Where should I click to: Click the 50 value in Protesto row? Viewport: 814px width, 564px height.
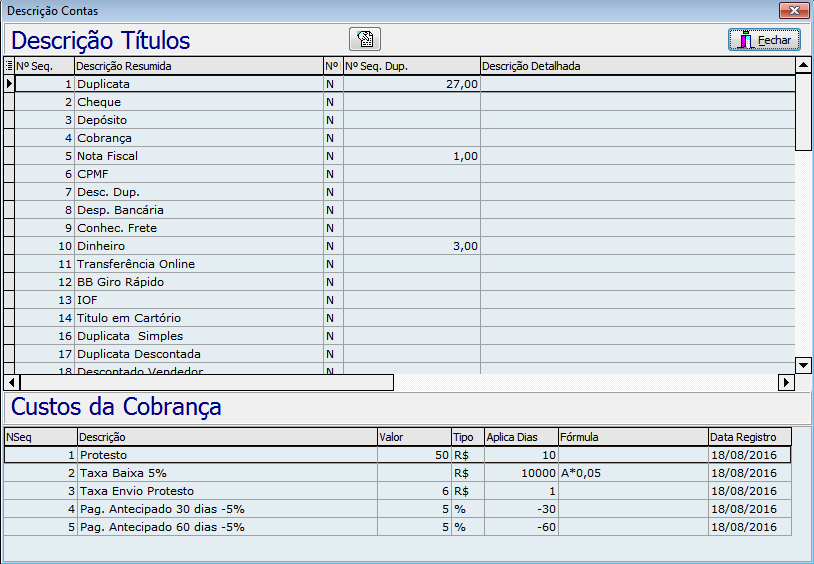[x=414, y=455]
